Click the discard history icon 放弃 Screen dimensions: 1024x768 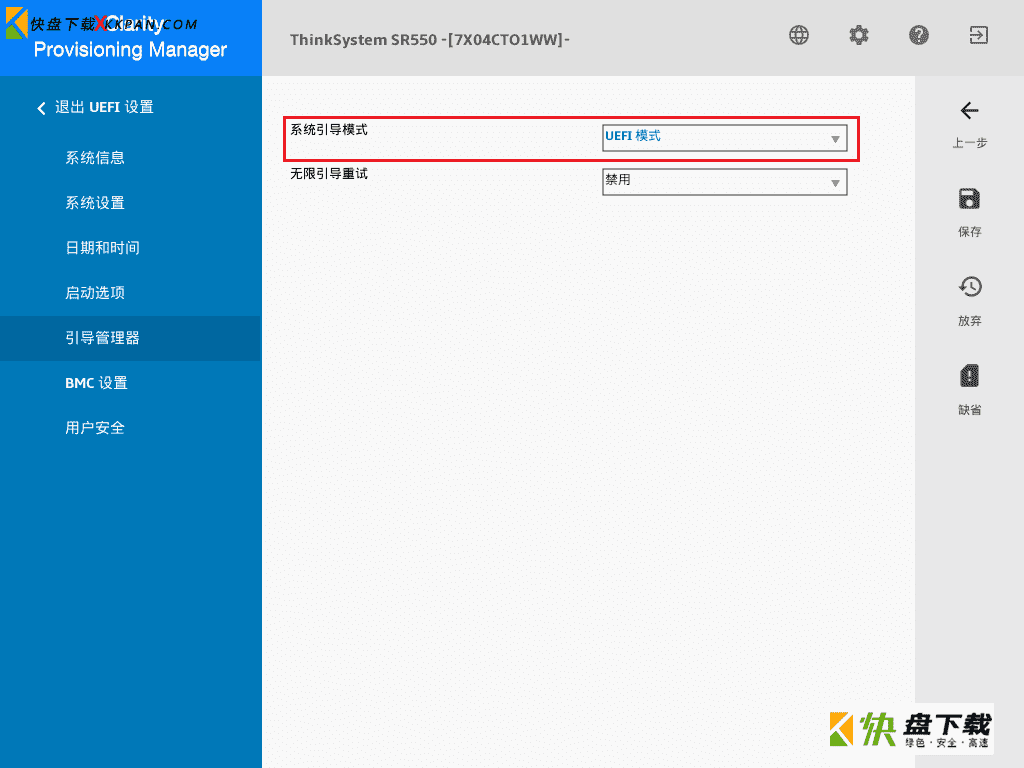coord(970,287)
